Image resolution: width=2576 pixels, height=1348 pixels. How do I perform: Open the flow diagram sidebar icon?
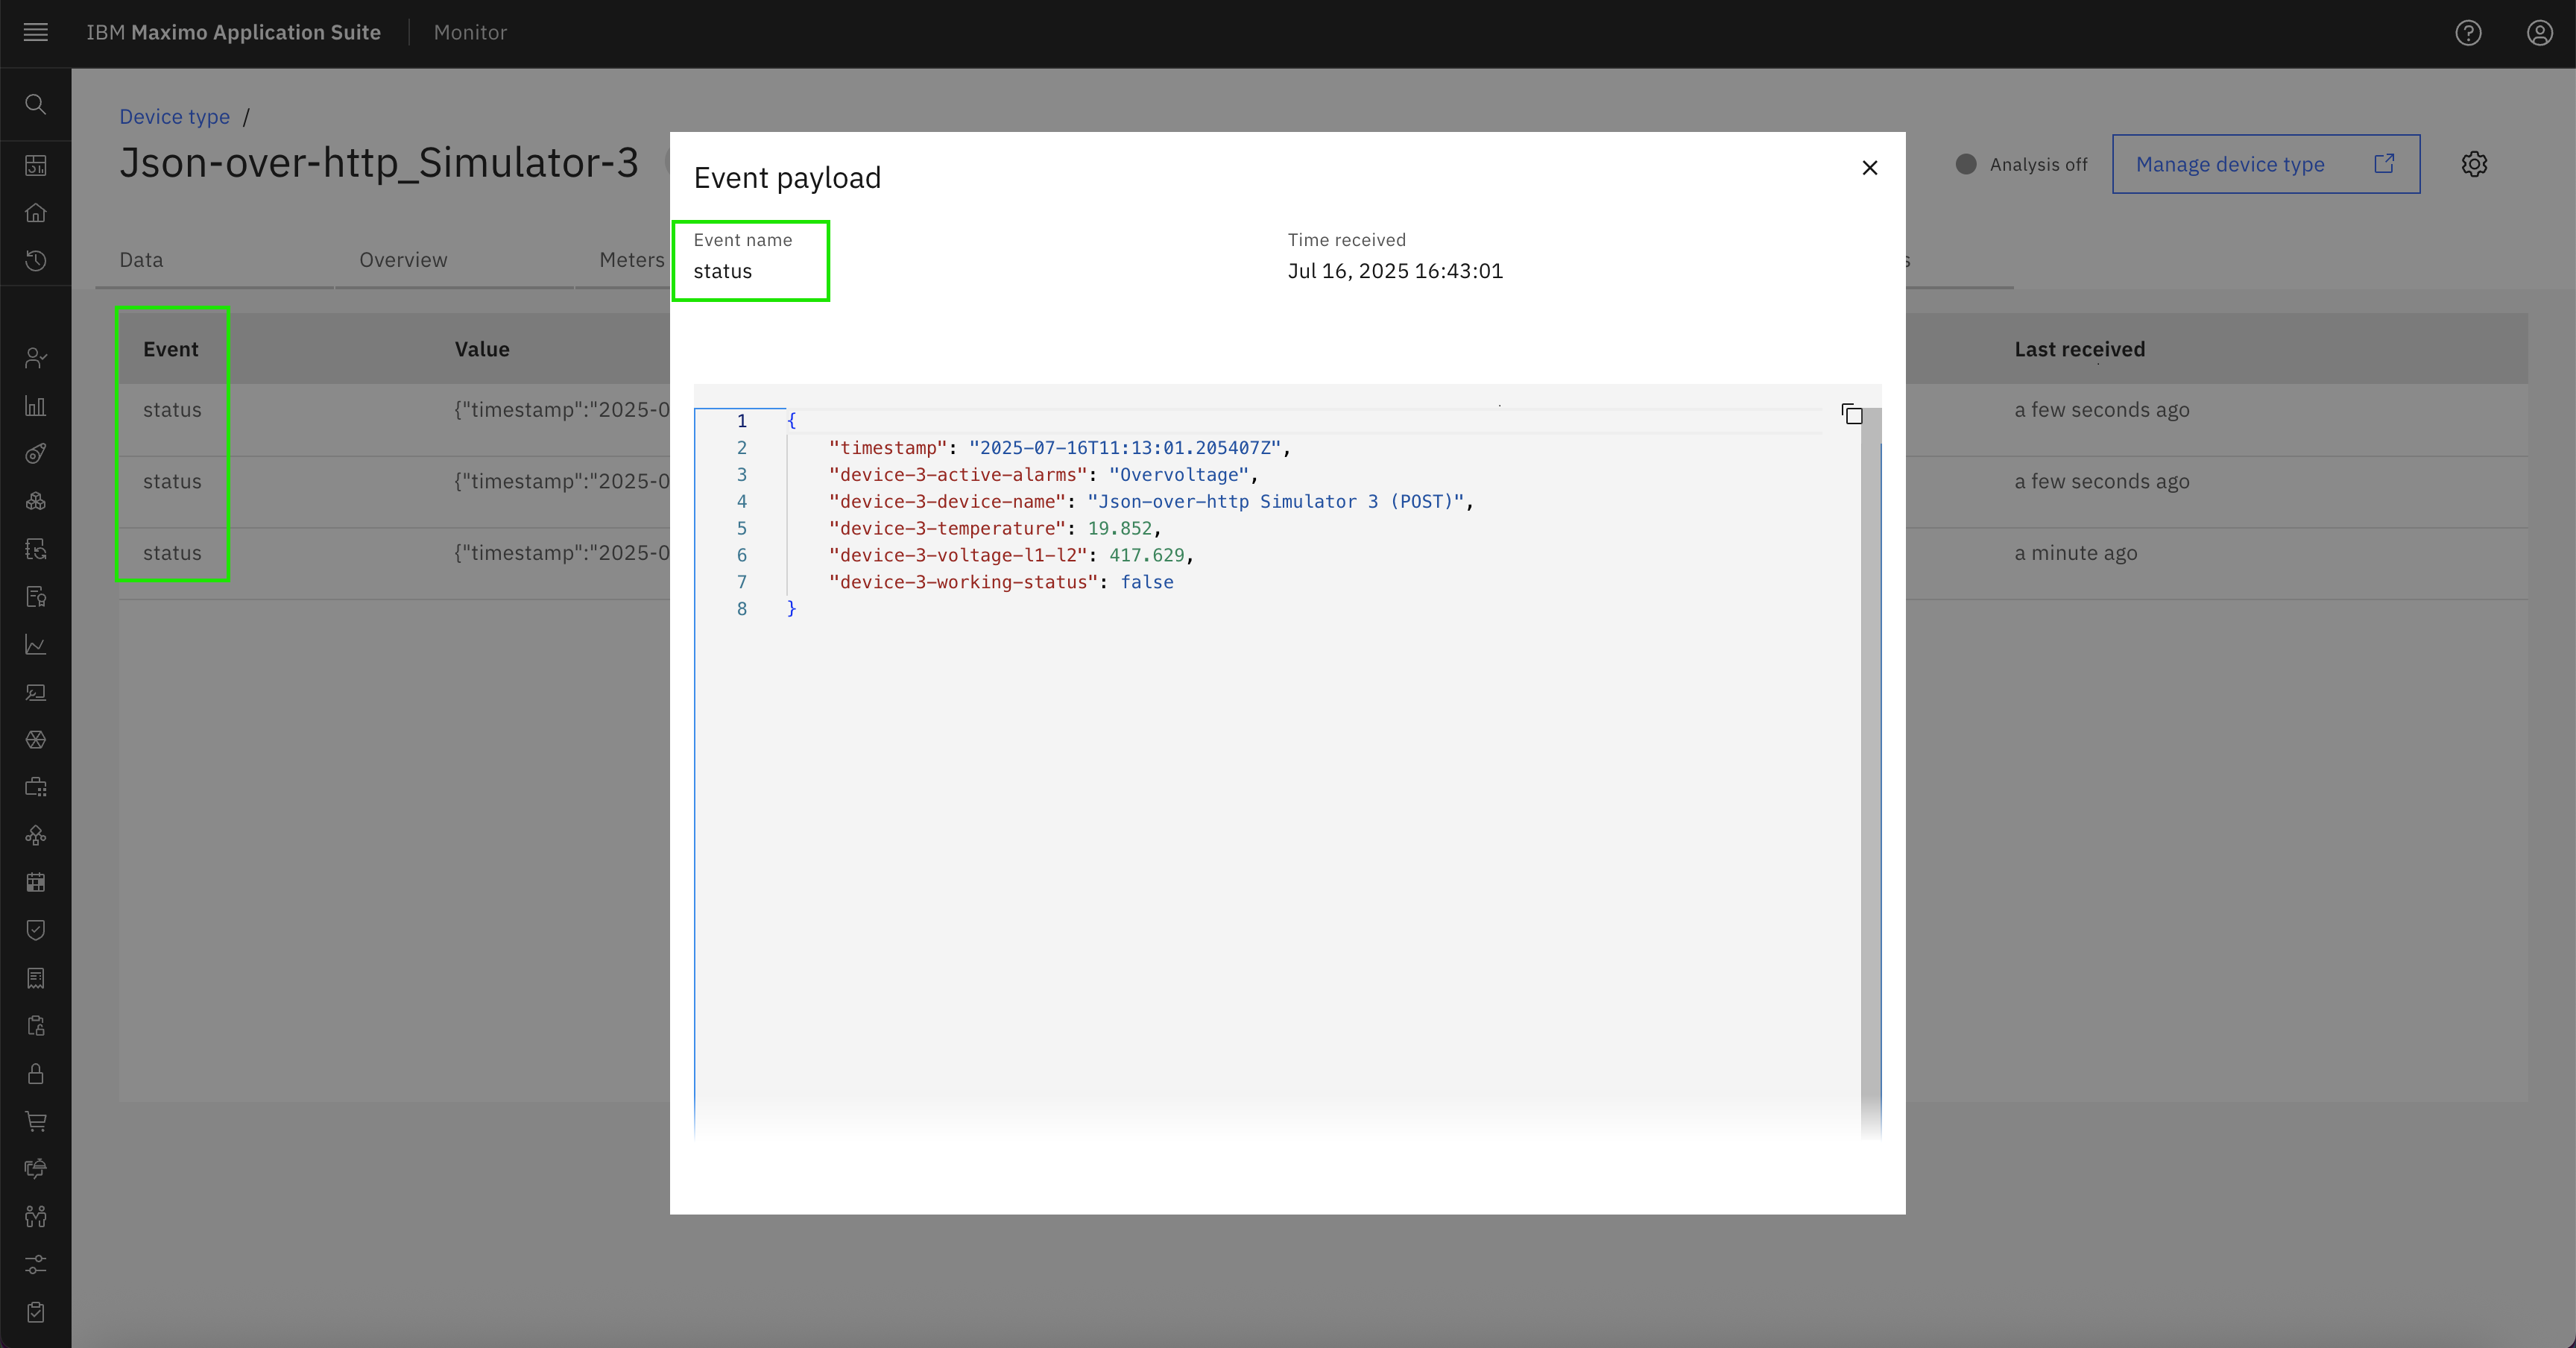click(x=36, y=835)
